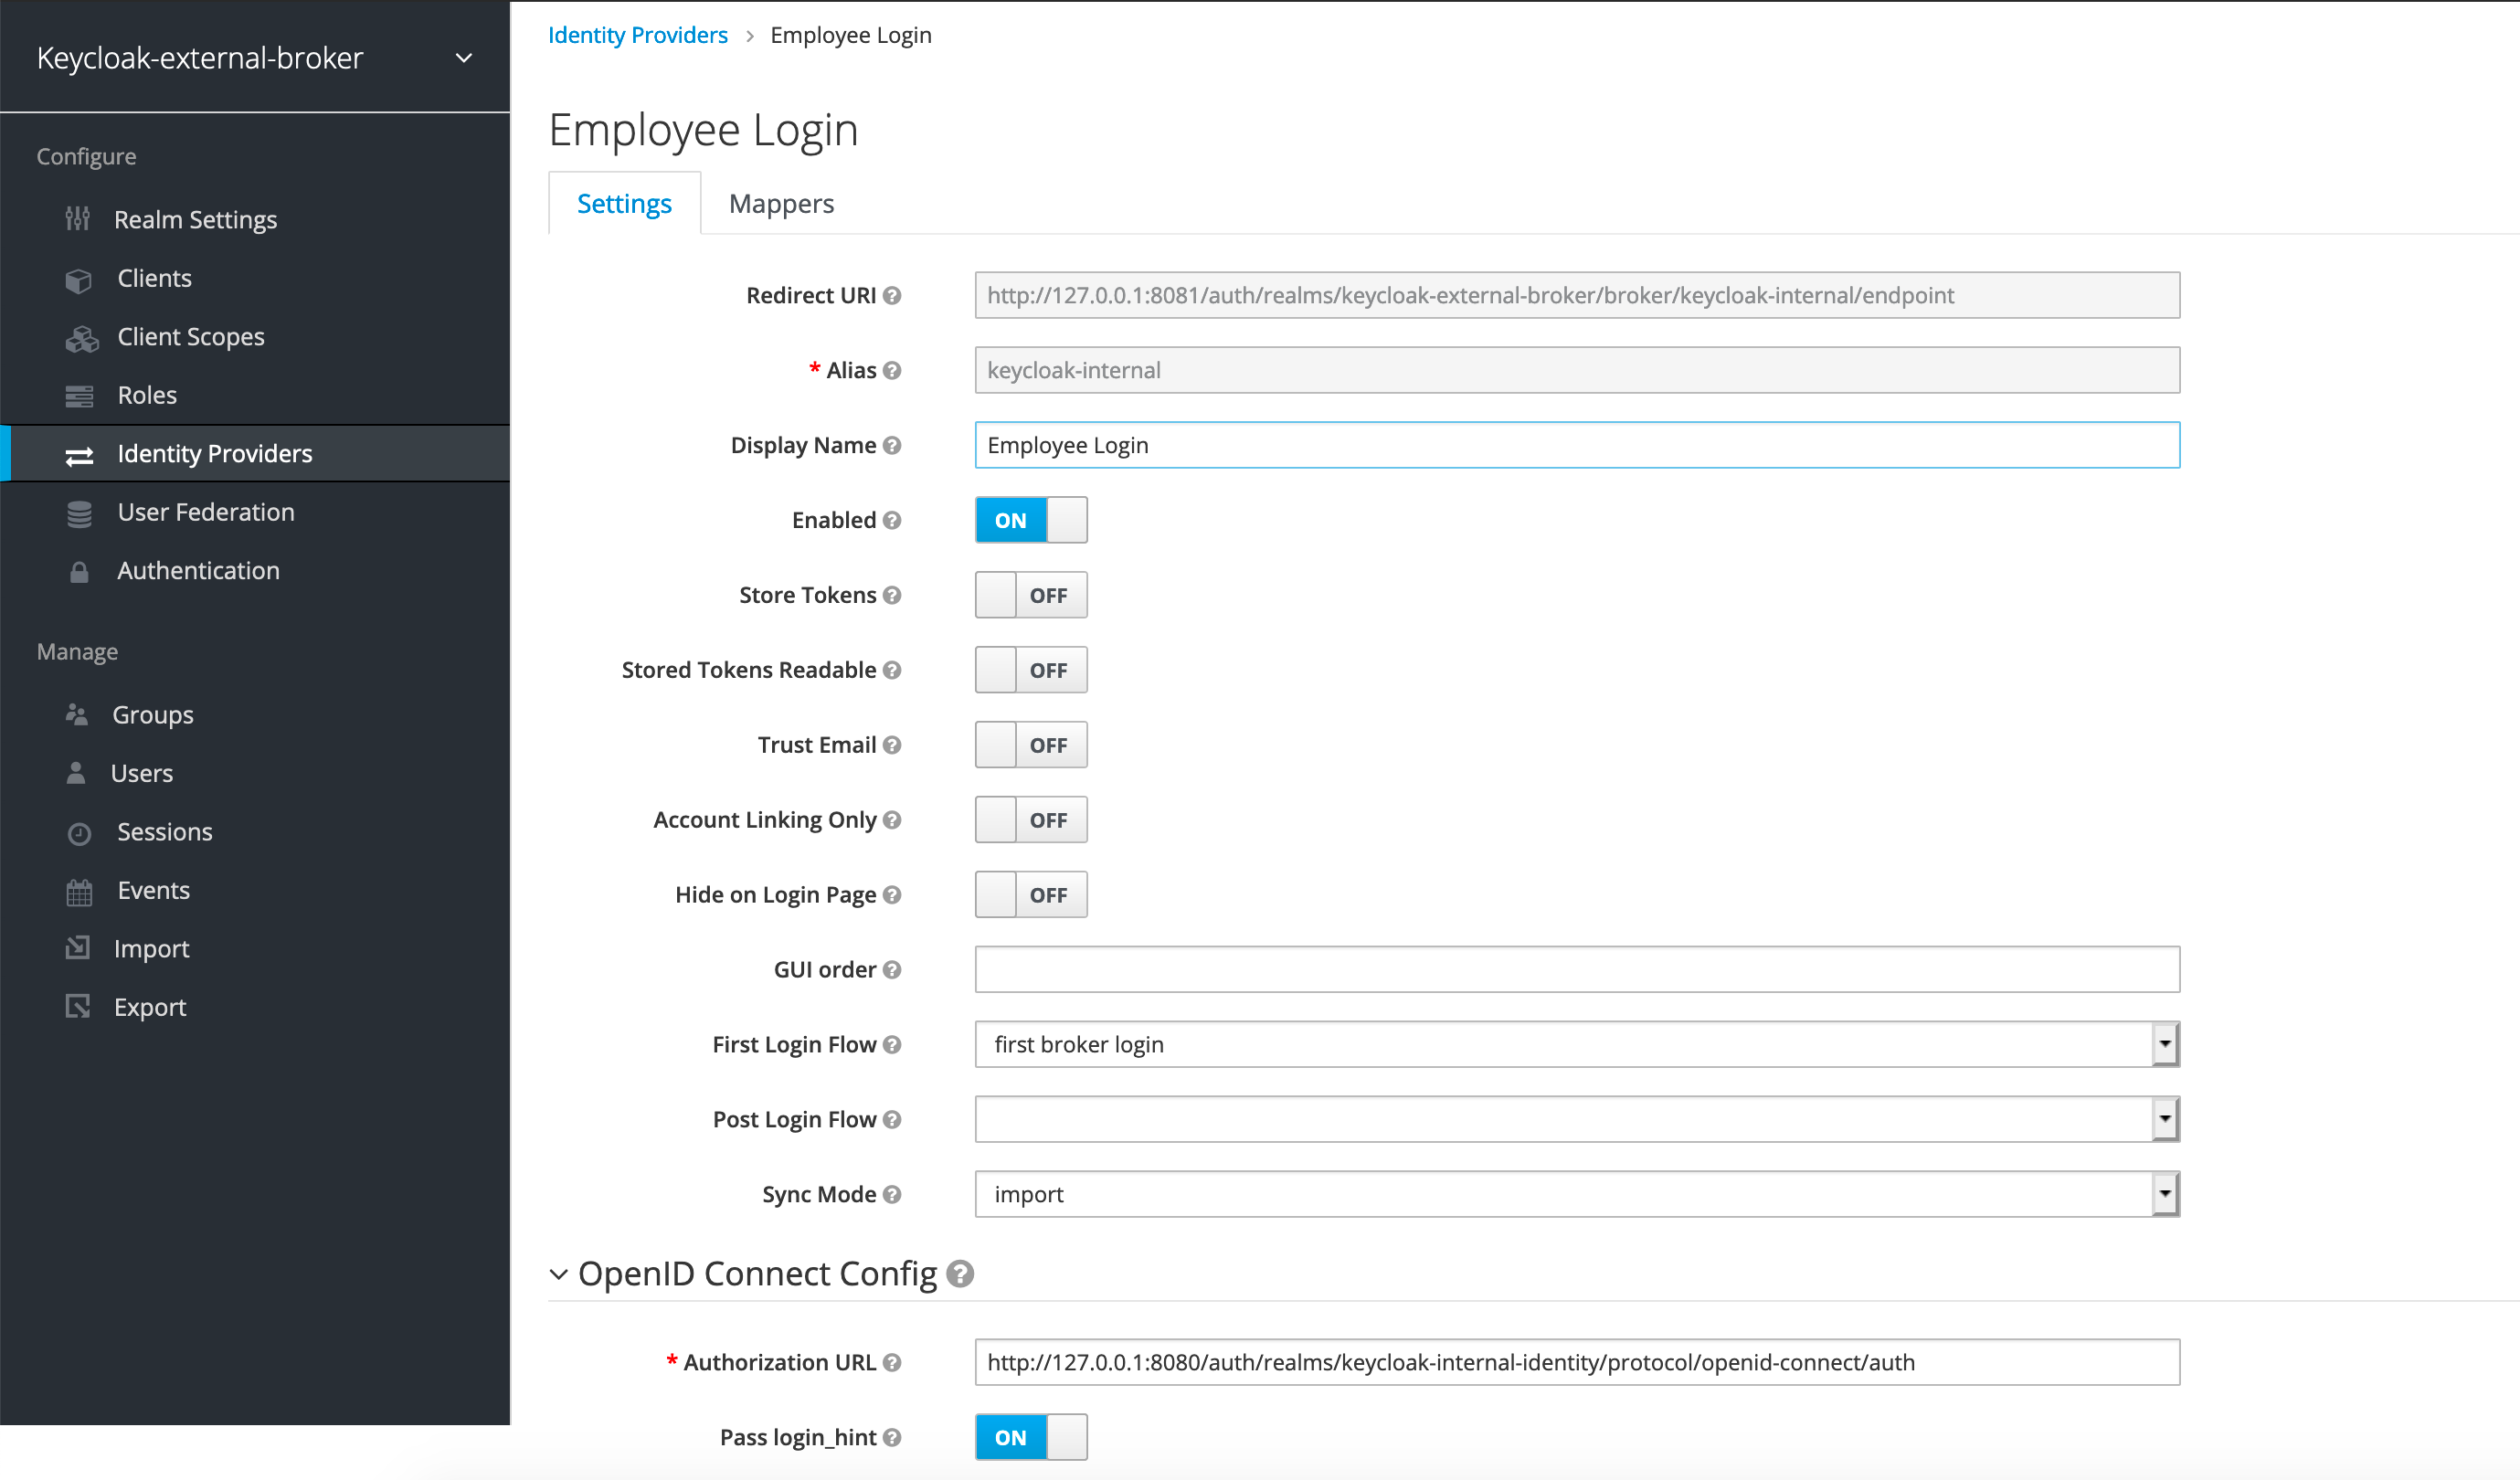2520x1480 pixels.
Task: Open Clients using the cube icon
Action: point(79,278)
